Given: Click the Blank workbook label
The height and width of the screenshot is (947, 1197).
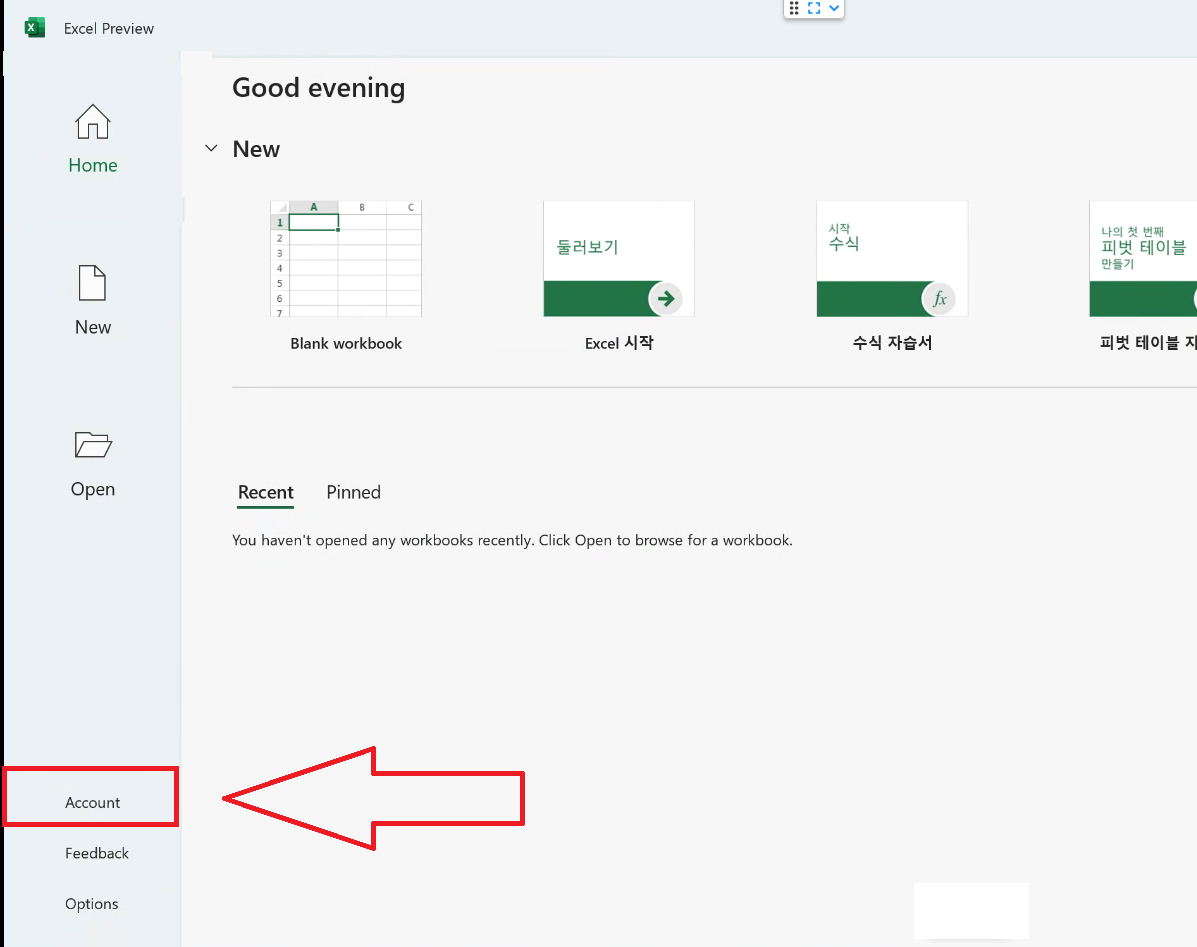Looking at the screenshot, I should point(346,343).
